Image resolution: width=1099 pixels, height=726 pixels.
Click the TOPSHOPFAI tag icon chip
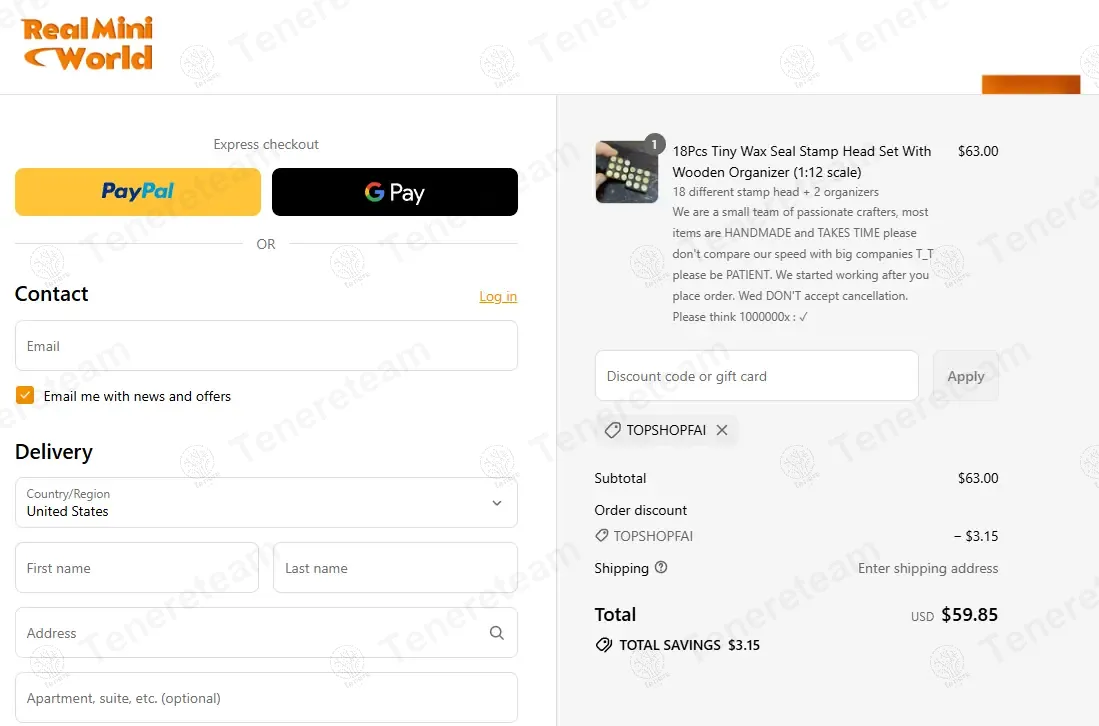coord(613,430)
